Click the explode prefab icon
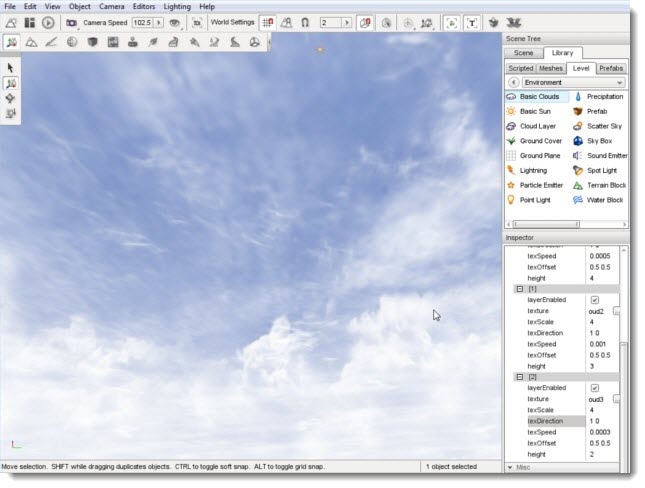Screen dimensions: 645x488 tap(513, 23)
